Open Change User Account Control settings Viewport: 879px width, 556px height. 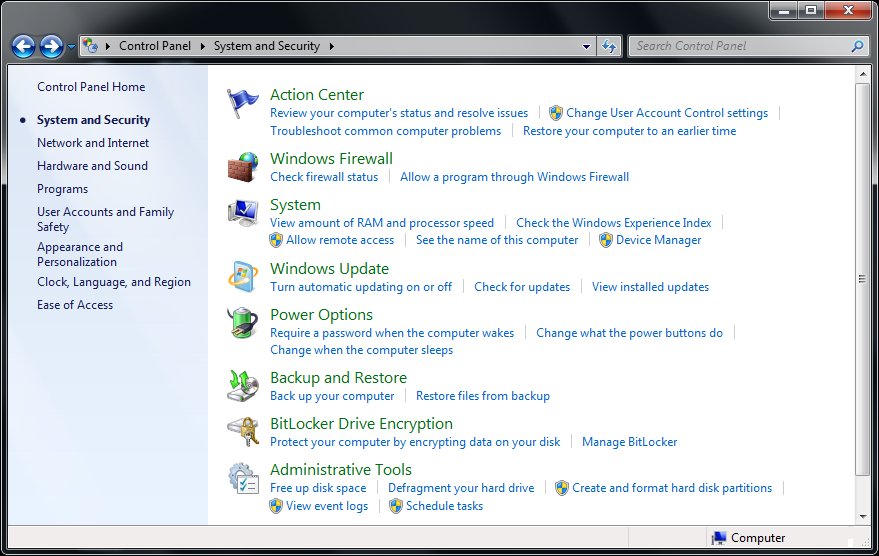pos(666,113)
